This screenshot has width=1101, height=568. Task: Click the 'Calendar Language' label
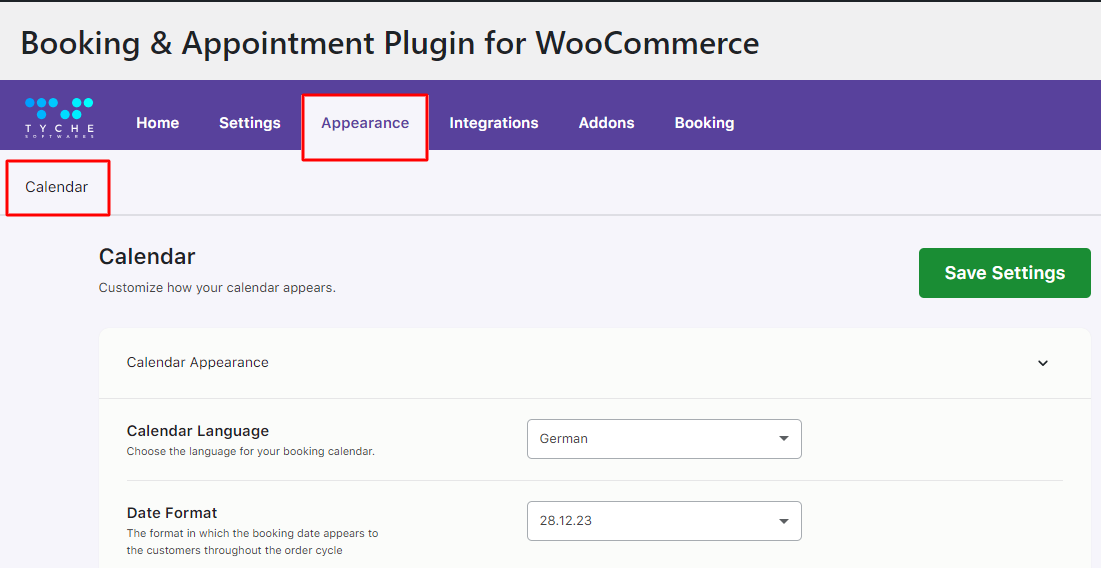198,431
